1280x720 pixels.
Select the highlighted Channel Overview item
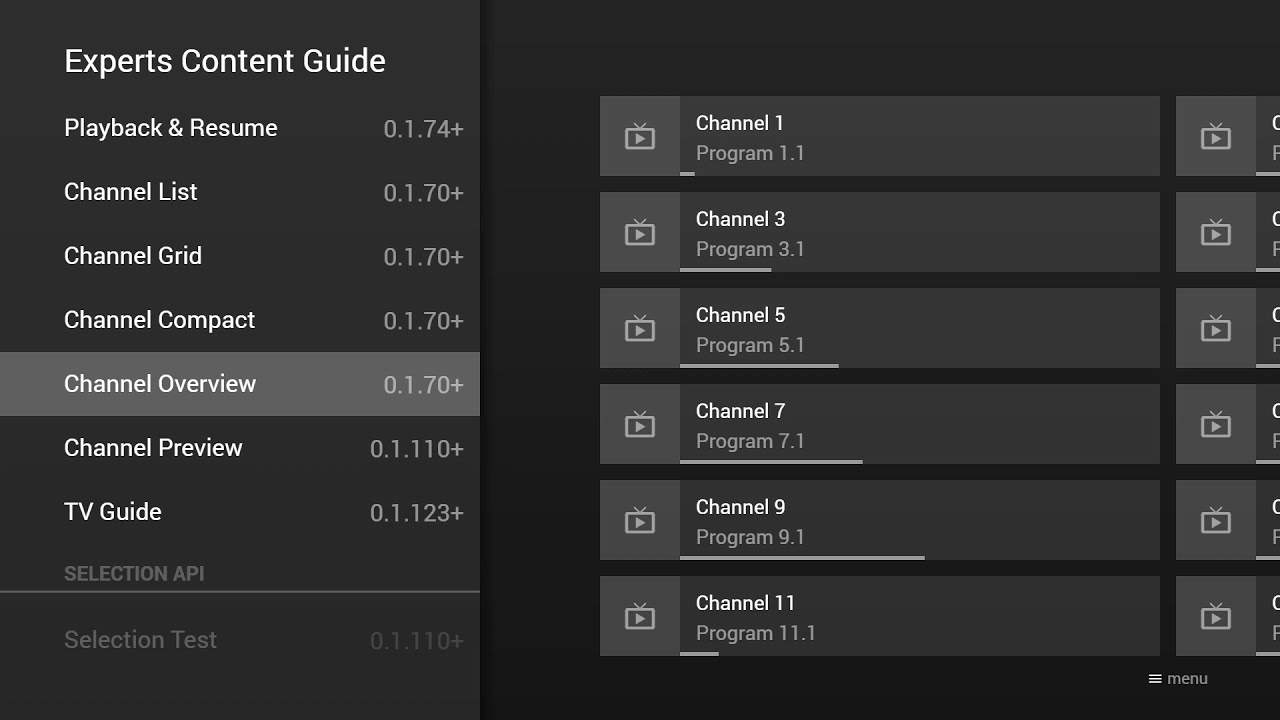[x=240, y=384]
